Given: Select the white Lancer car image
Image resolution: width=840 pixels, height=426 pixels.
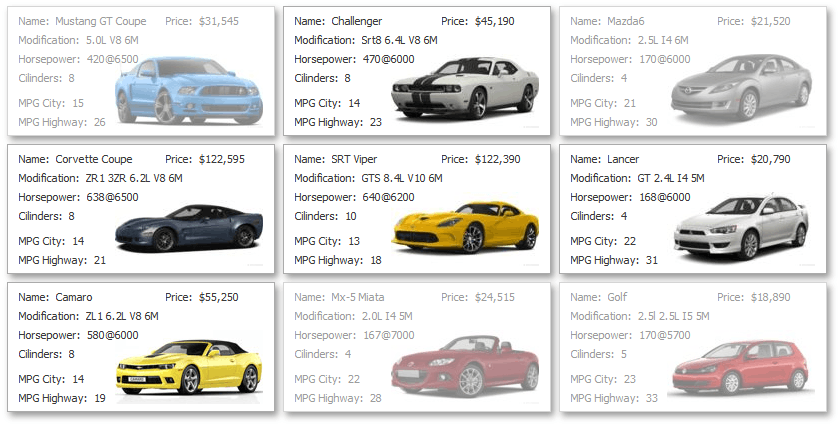Looking at the screenshot, I should tap(741, 227).
